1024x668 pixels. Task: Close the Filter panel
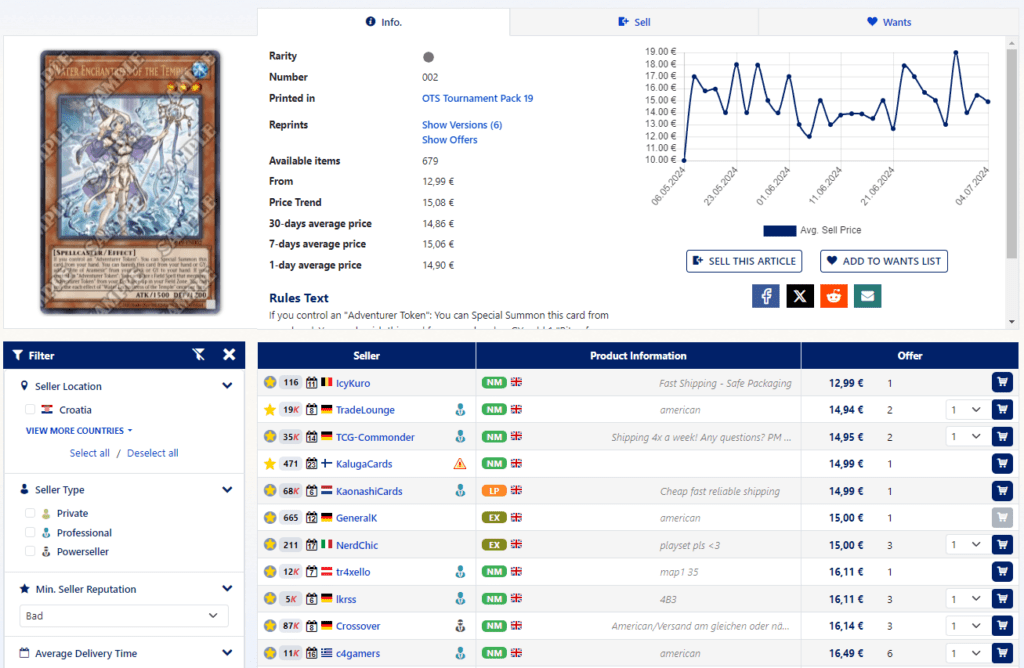pyautogui.click(x=229, y=355)
